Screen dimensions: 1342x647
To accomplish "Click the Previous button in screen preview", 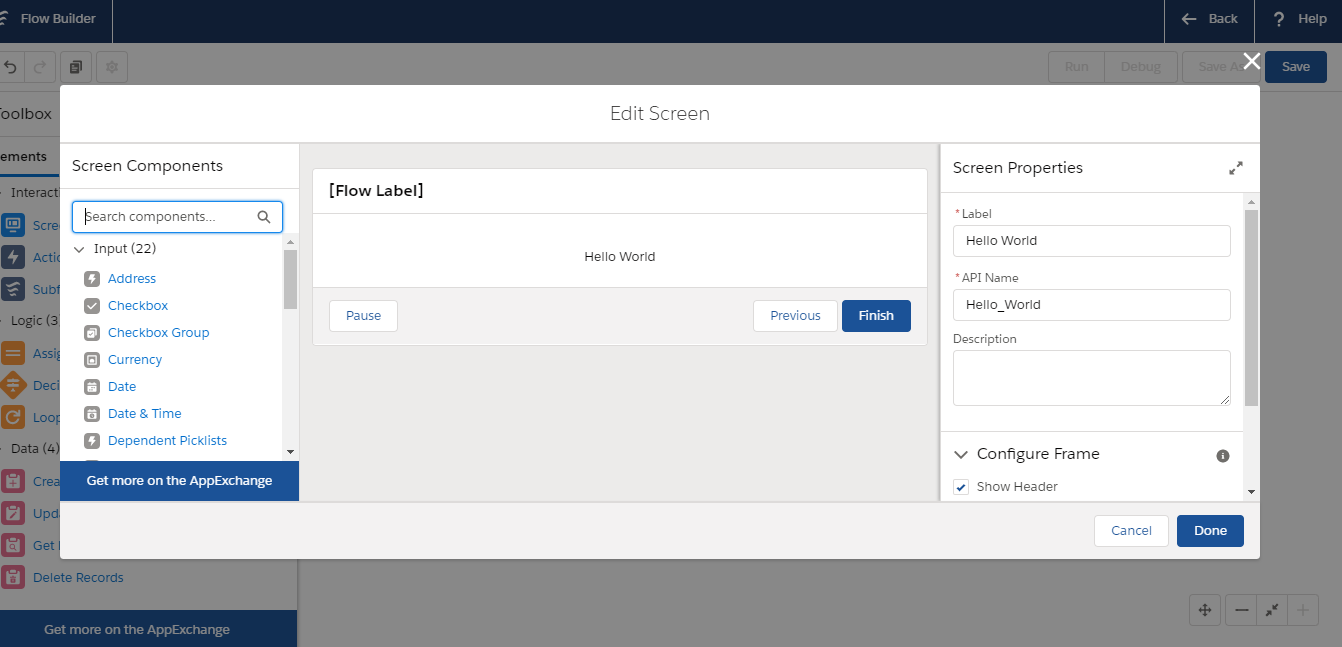I will pyautogui.click(x=795, y=316).
